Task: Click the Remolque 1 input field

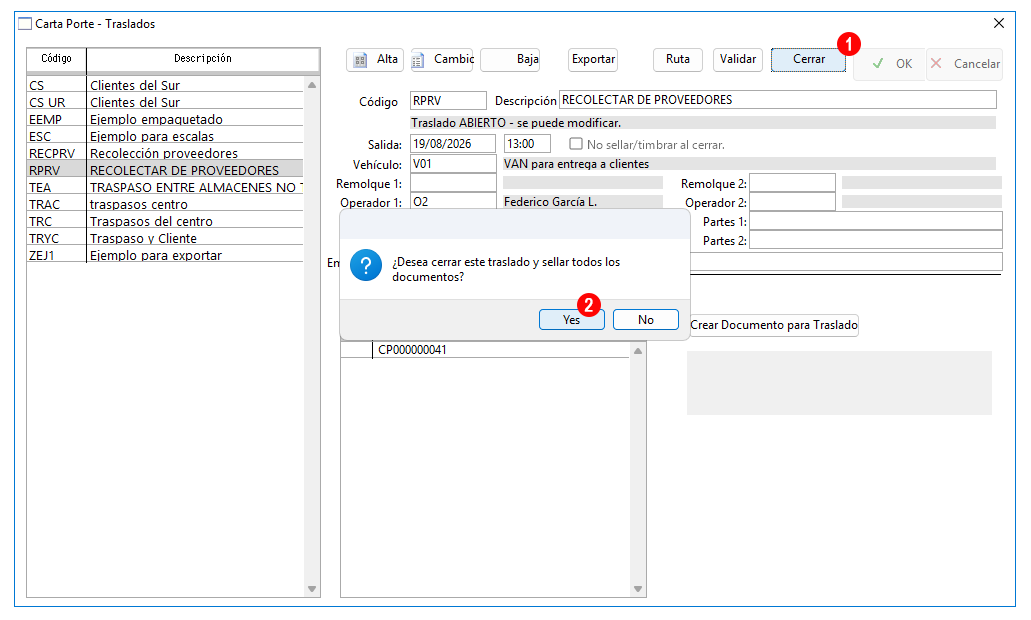Action: [x=453, y=183]
